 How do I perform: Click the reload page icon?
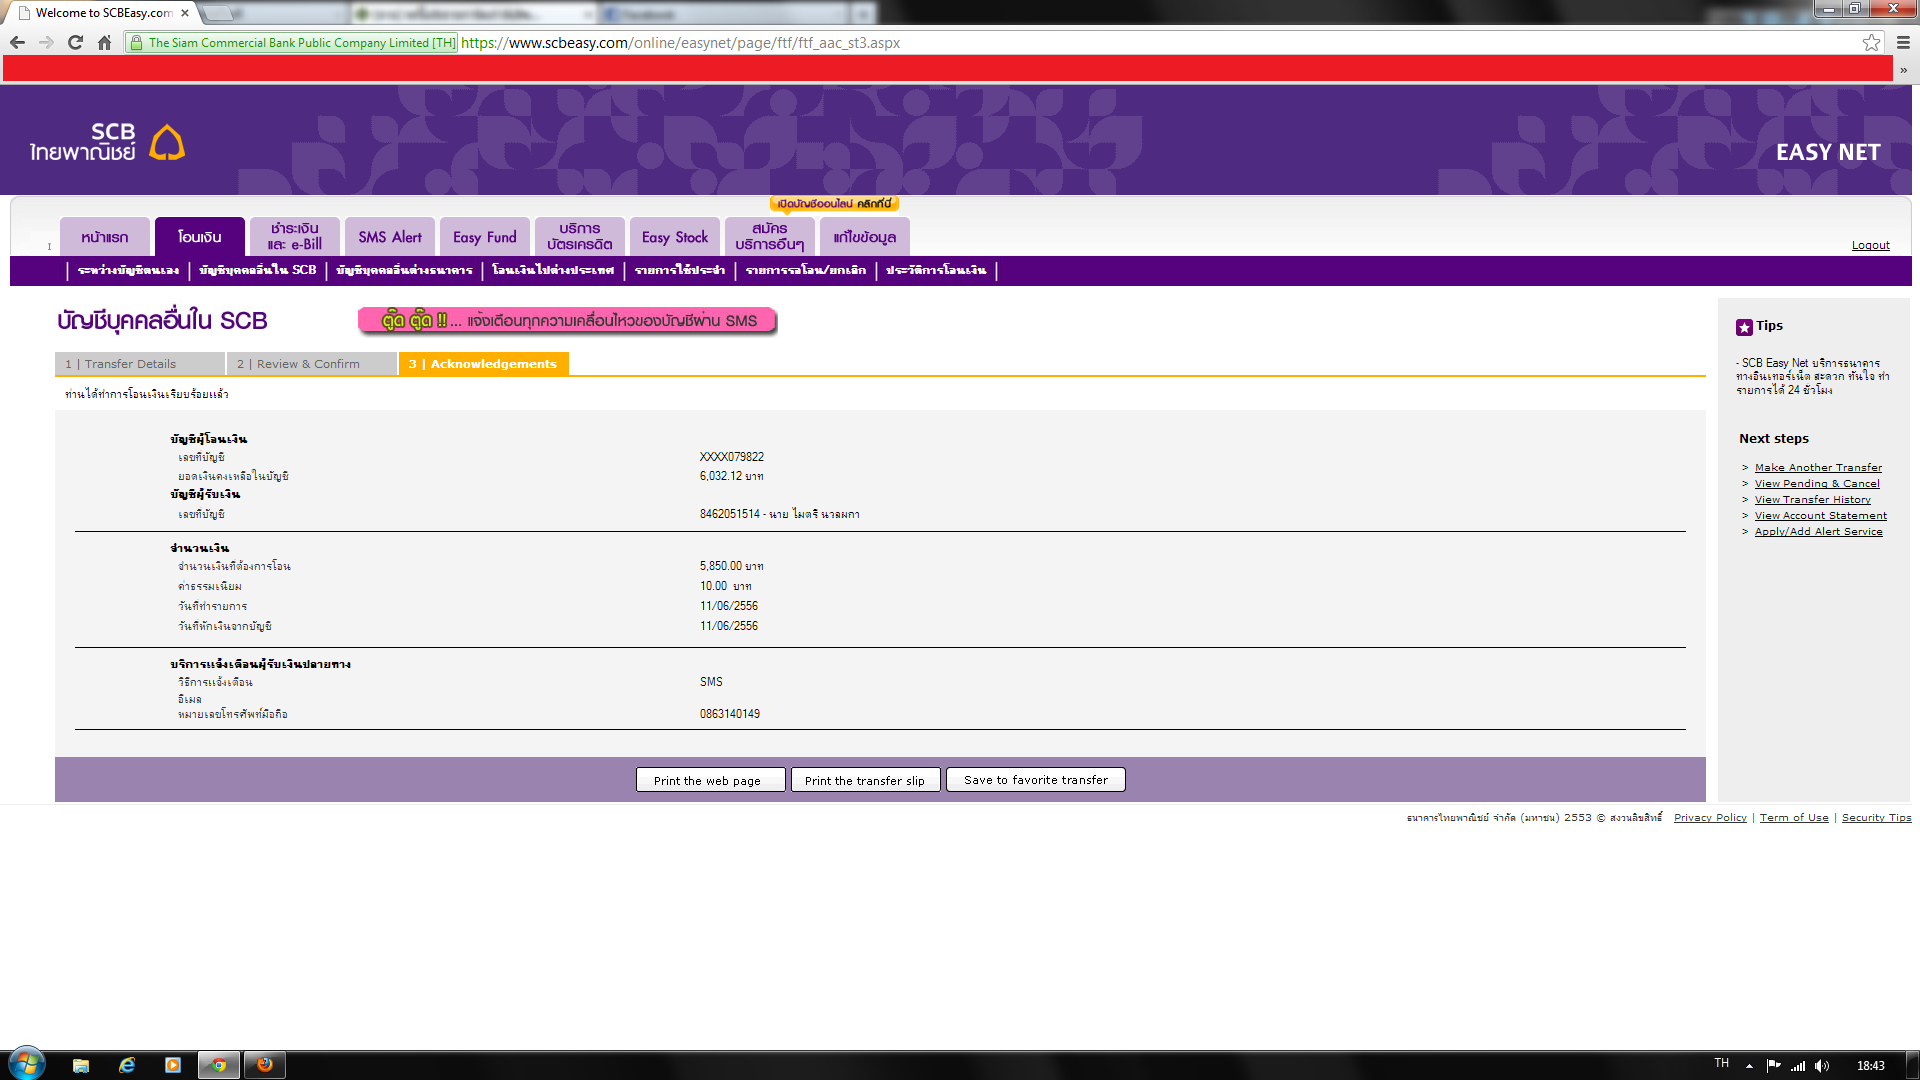tap(75, 42)
